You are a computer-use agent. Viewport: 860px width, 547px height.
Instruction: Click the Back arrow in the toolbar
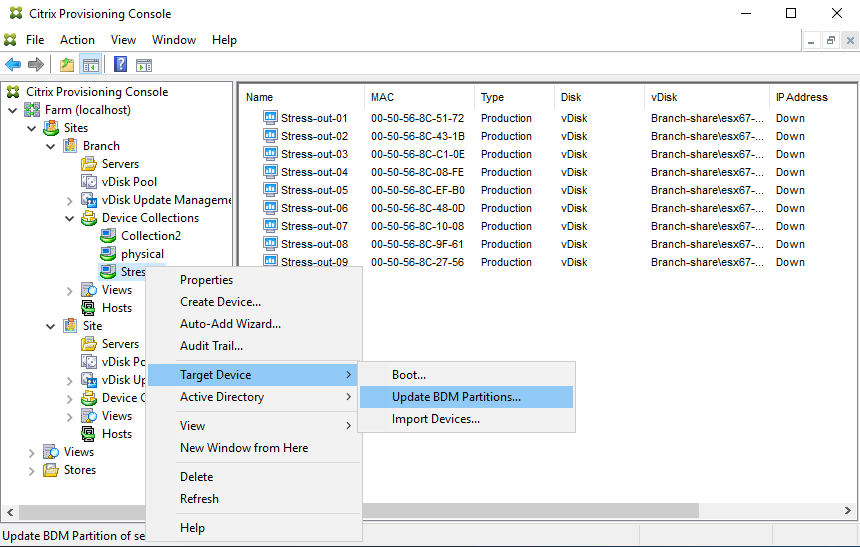click(x=13, y=65)
